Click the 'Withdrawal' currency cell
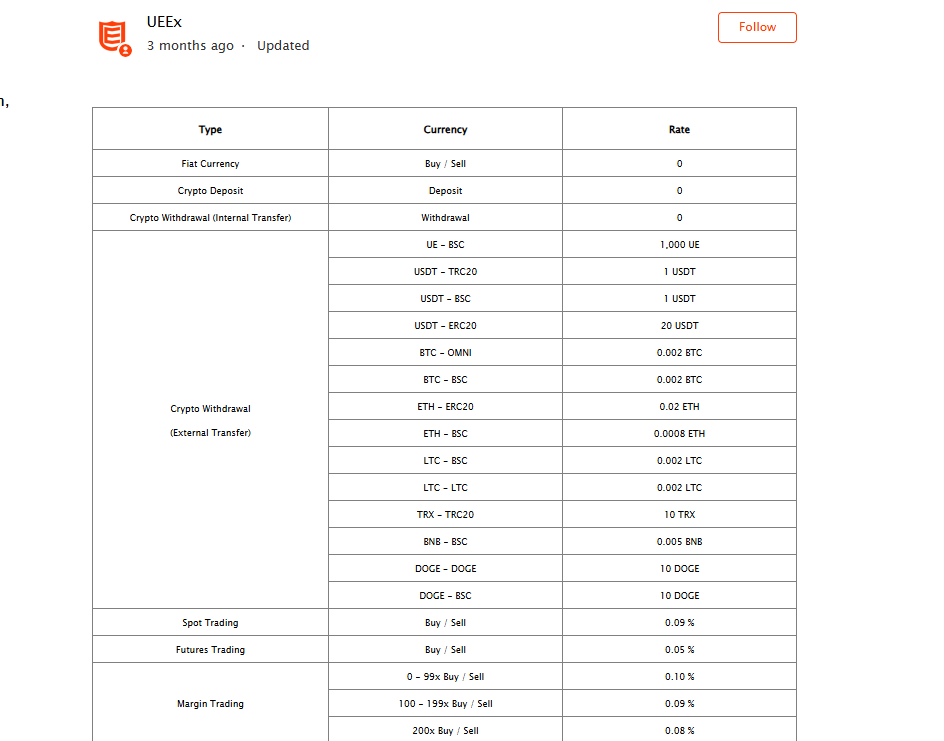The image size is (944, 741). (445, 218)
